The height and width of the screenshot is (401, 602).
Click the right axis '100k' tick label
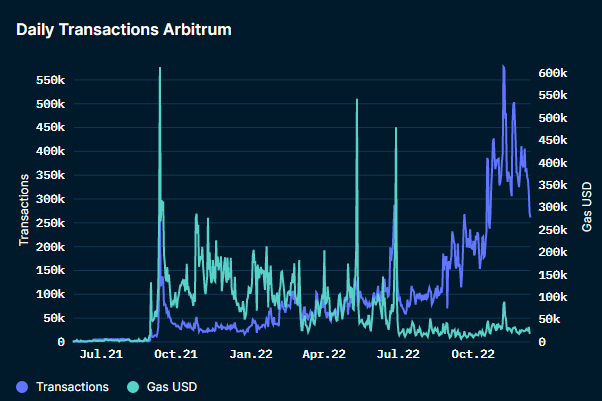pos(553,297)
